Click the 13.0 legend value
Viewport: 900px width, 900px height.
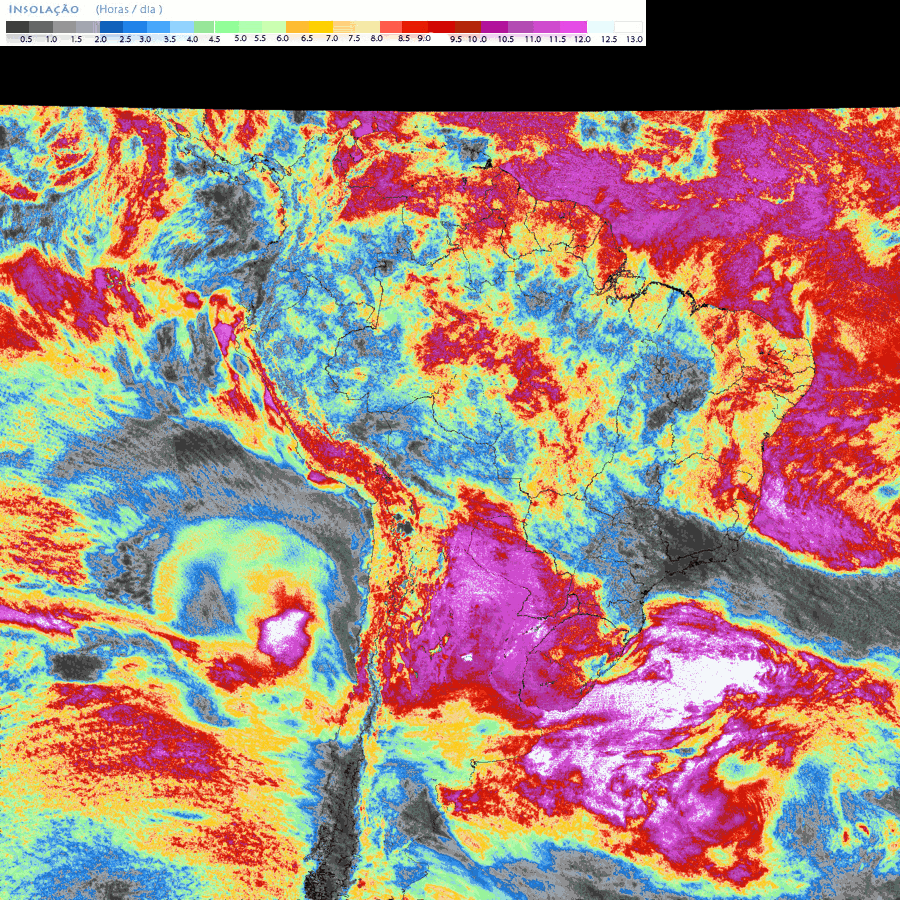click(634, 39)
